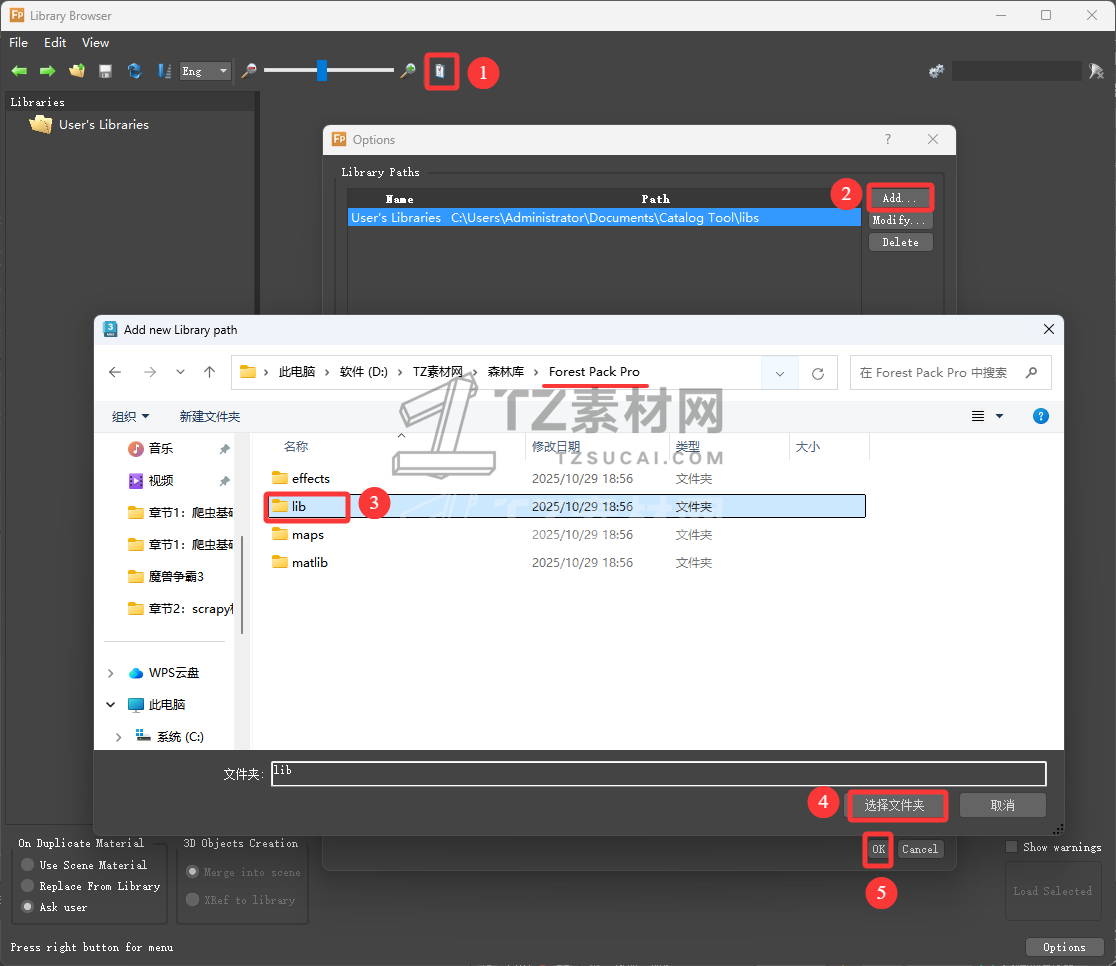Open the View menu
Viewport: 1116px width, 966px height.
(x=95, y=43)
